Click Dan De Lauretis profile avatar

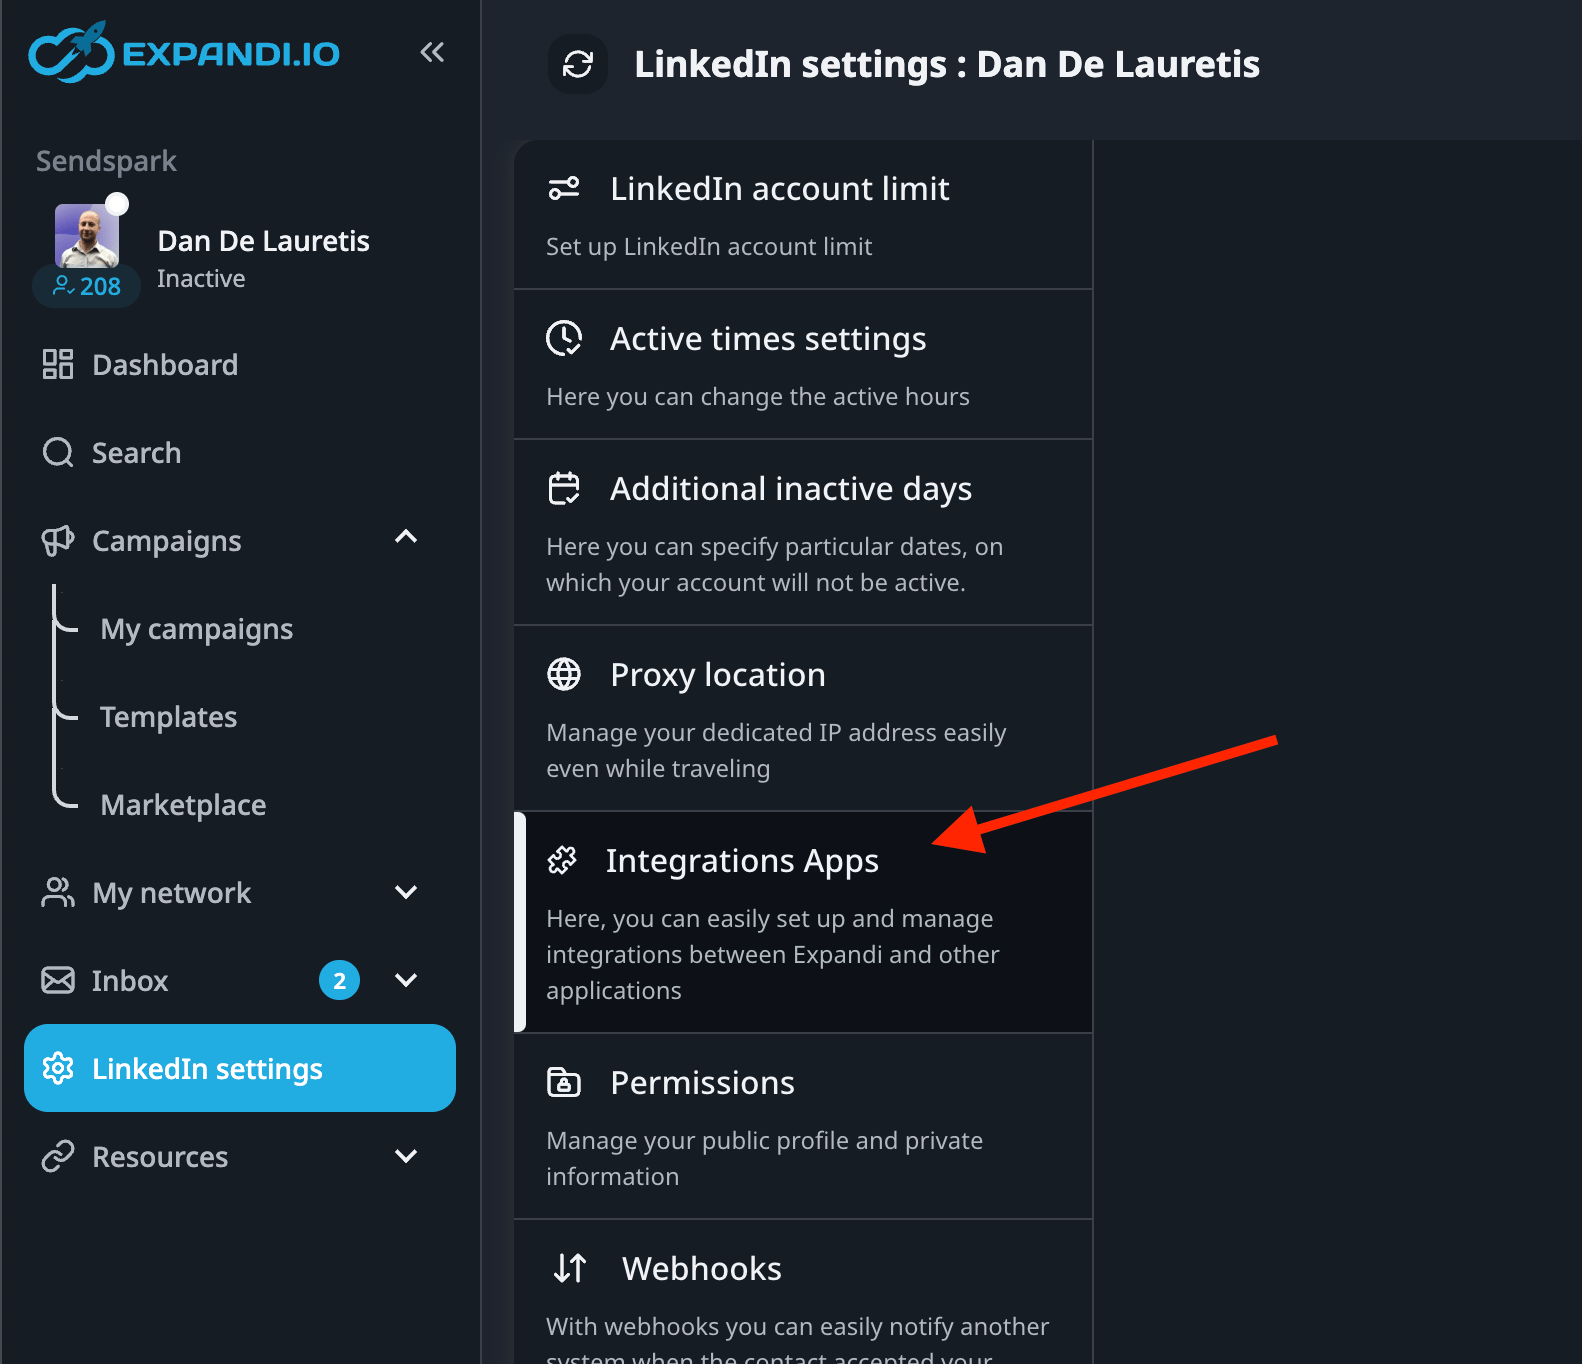[87, 236]
